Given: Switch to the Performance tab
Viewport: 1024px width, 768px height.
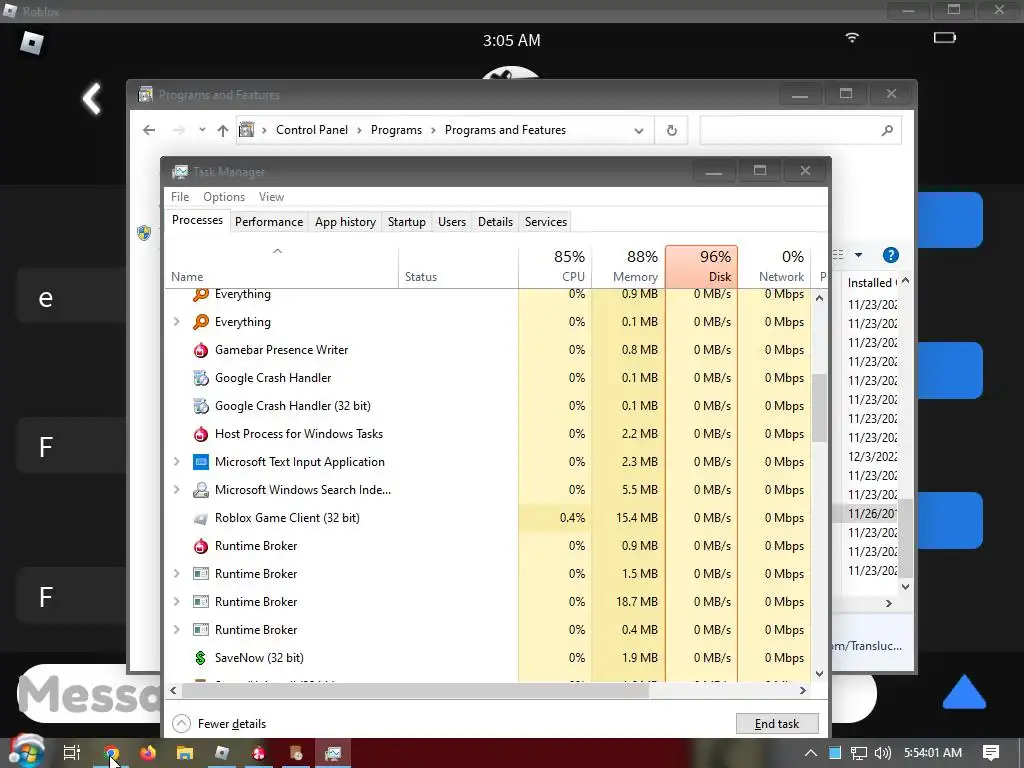Looking at the screenshot, I should tap(269, 222).
